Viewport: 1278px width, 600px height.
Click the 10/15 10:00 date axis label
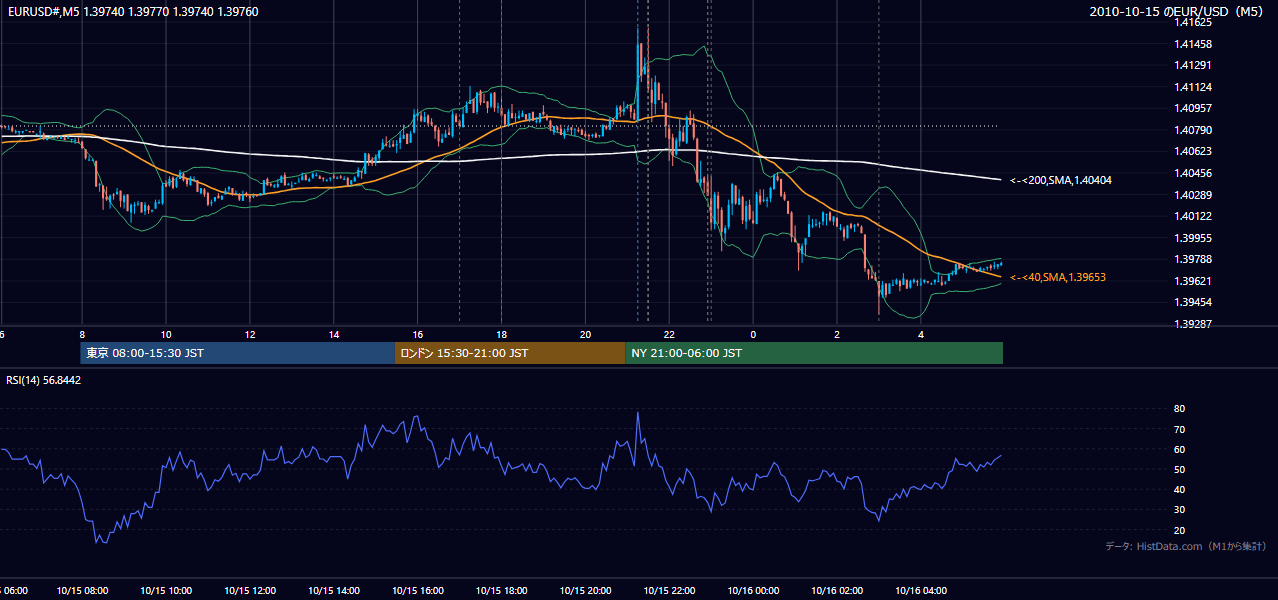(x=166, y=590)
